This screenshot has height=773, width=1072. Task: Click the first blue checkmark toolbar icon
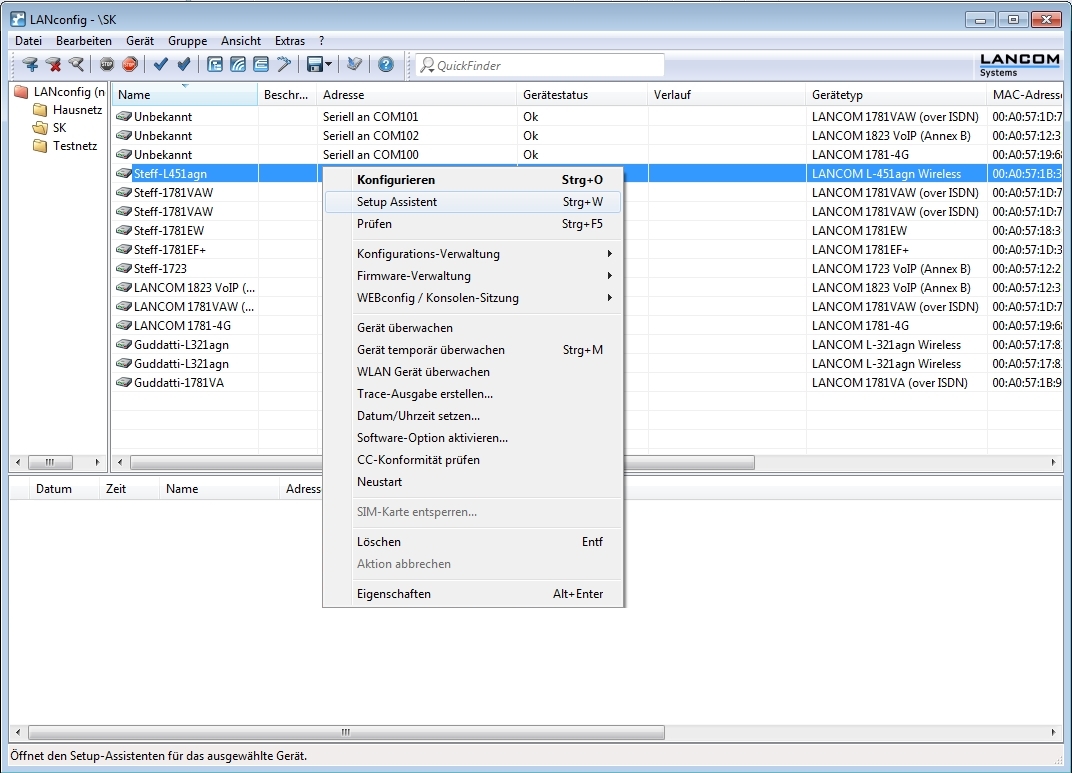160,65
